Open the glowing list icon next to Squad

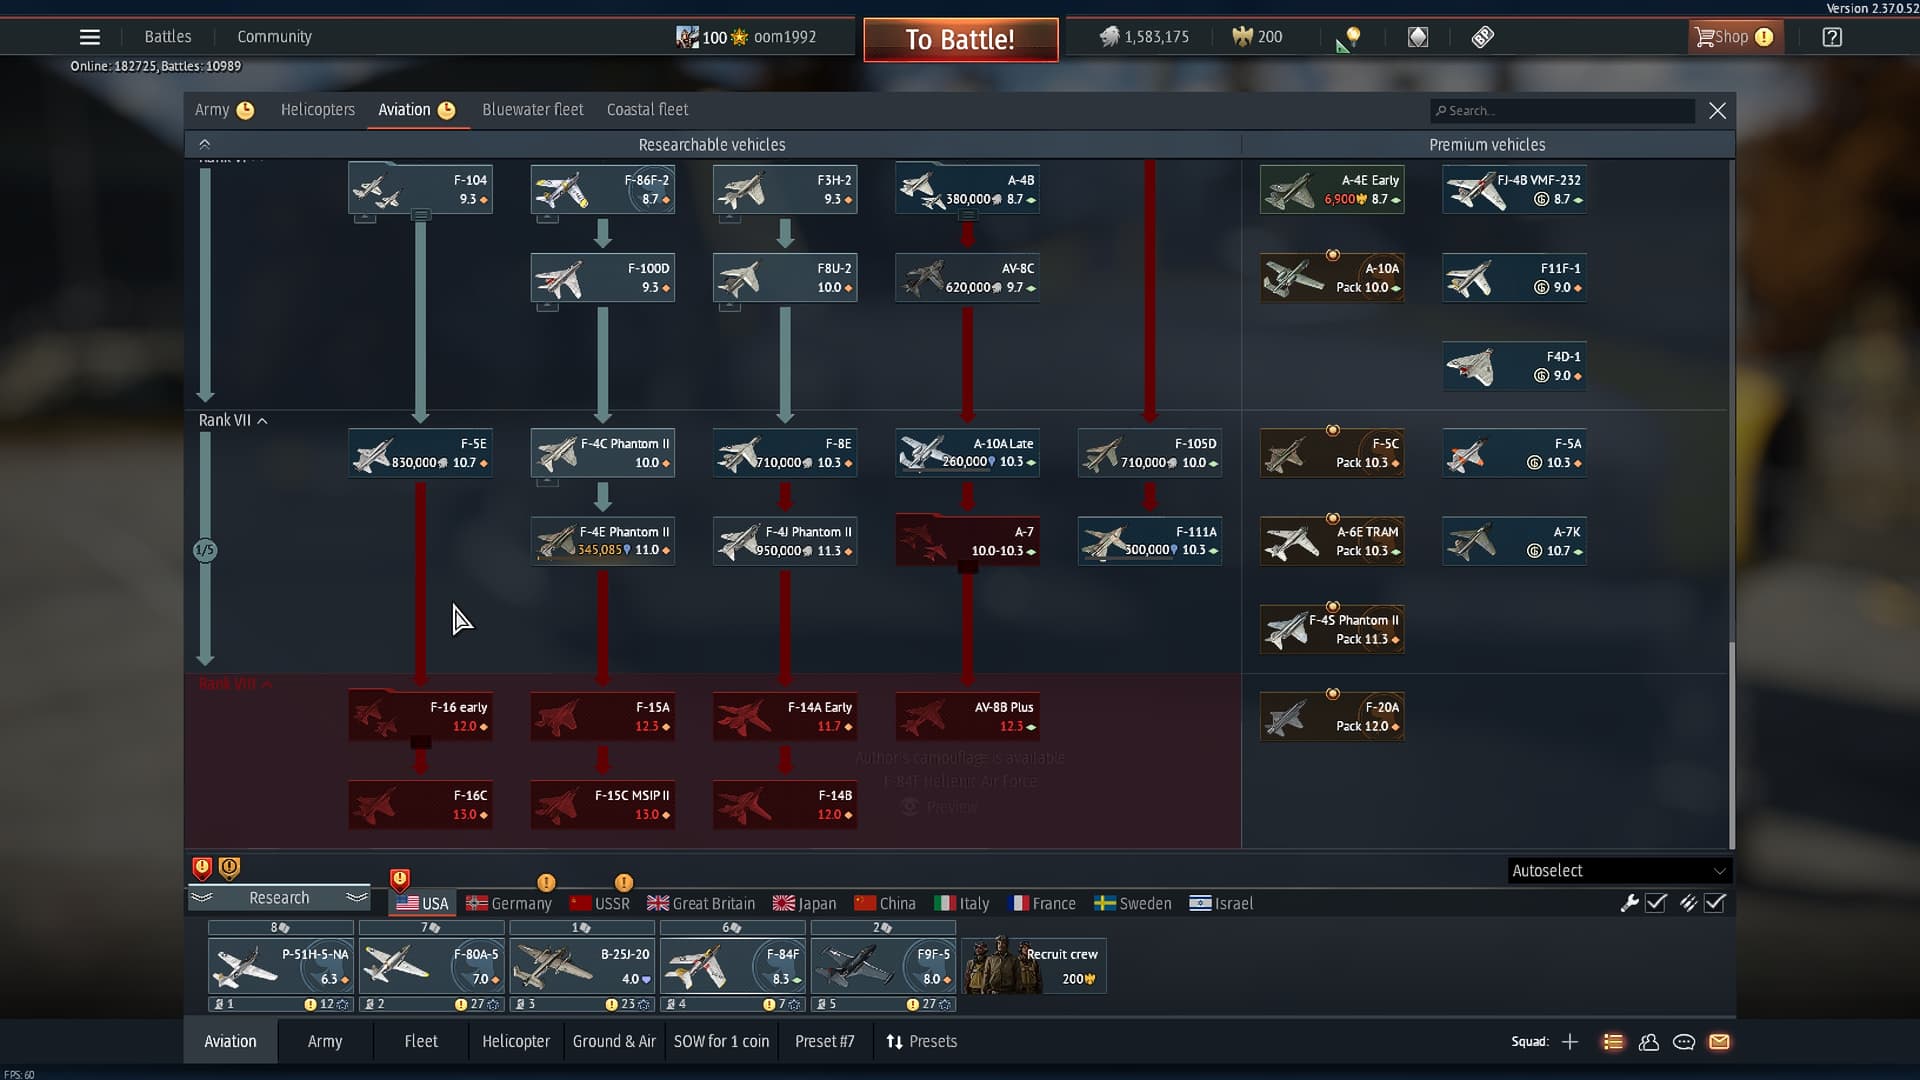tap(1613, 1042)
